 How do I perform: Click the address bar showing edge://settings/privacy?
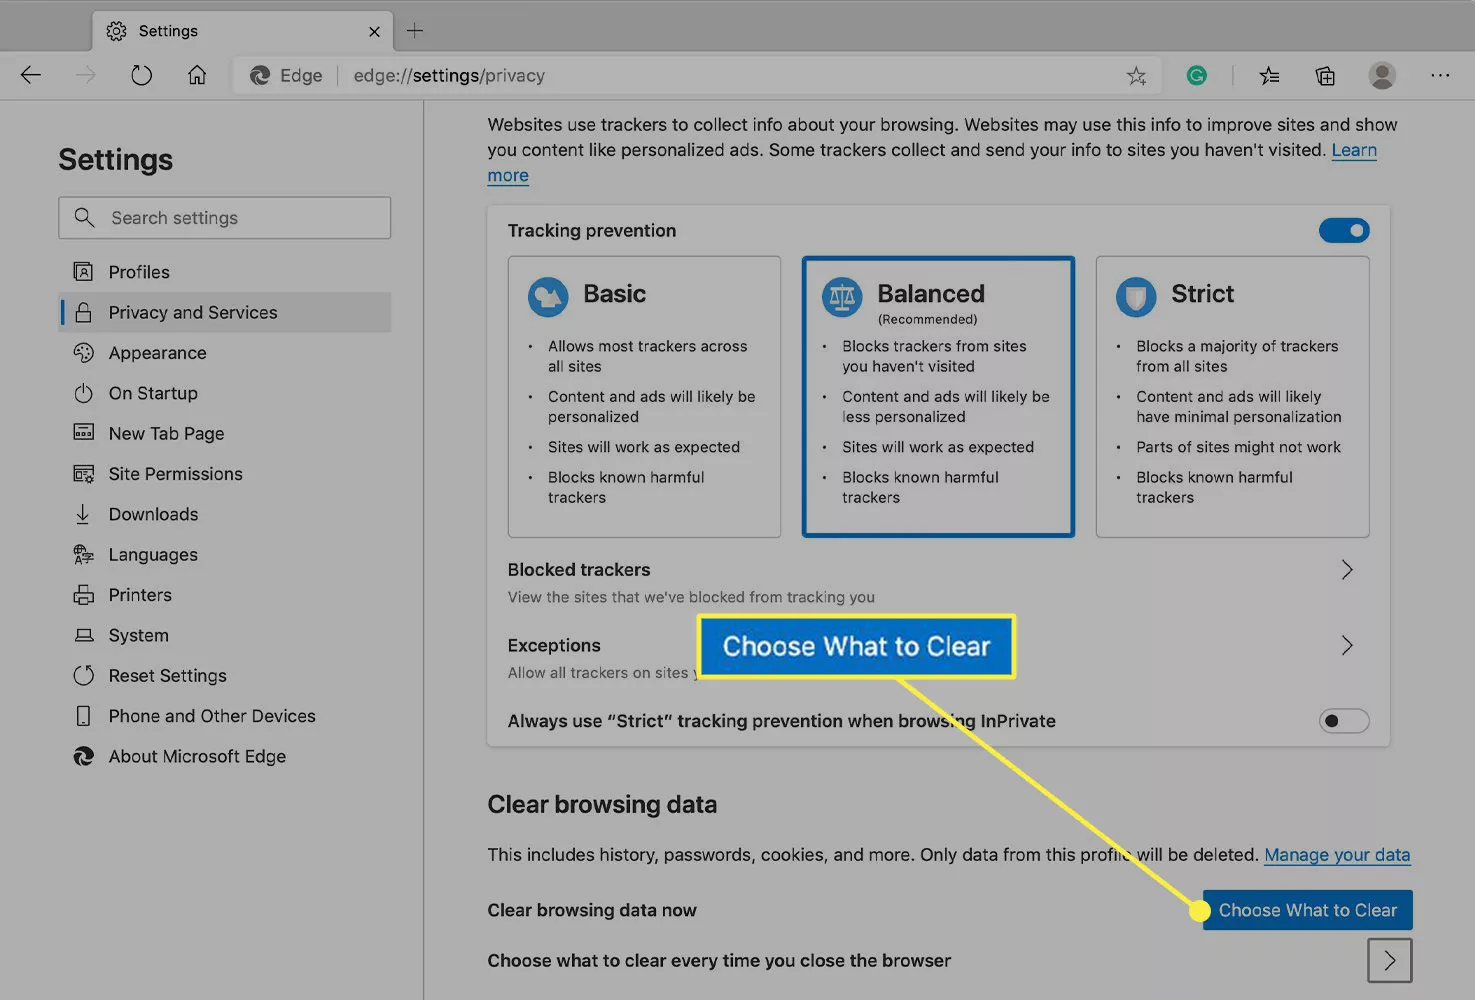[x=697, y=76]
